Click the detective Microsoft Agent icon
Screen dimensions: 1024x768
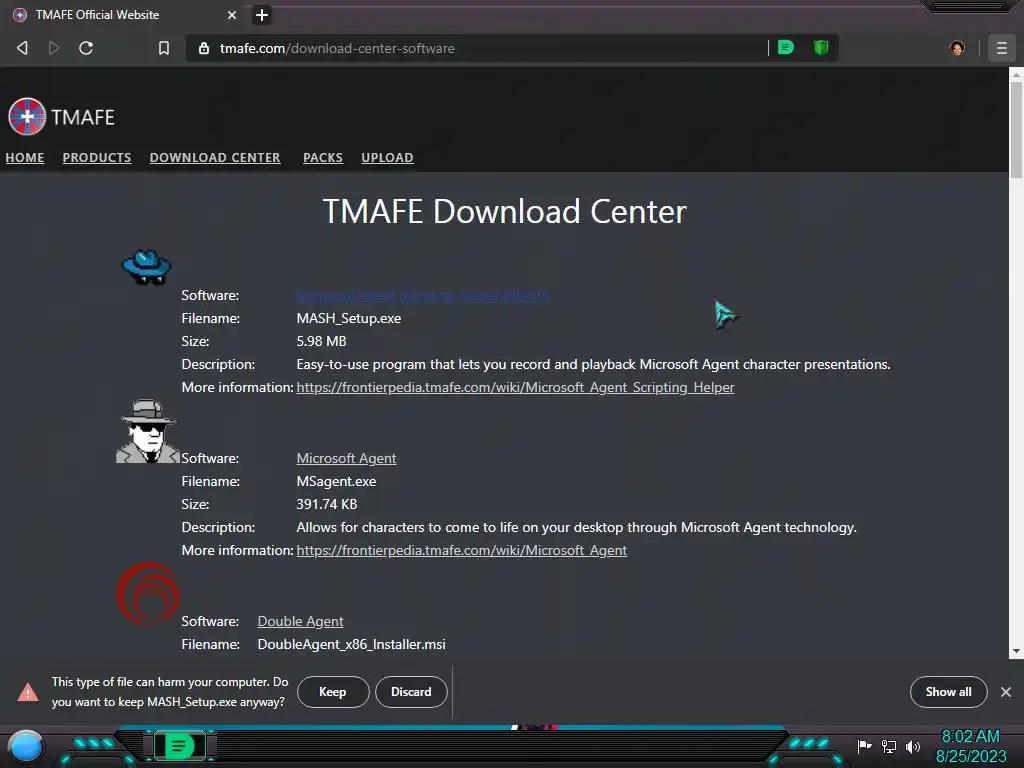tap(148, 431)
